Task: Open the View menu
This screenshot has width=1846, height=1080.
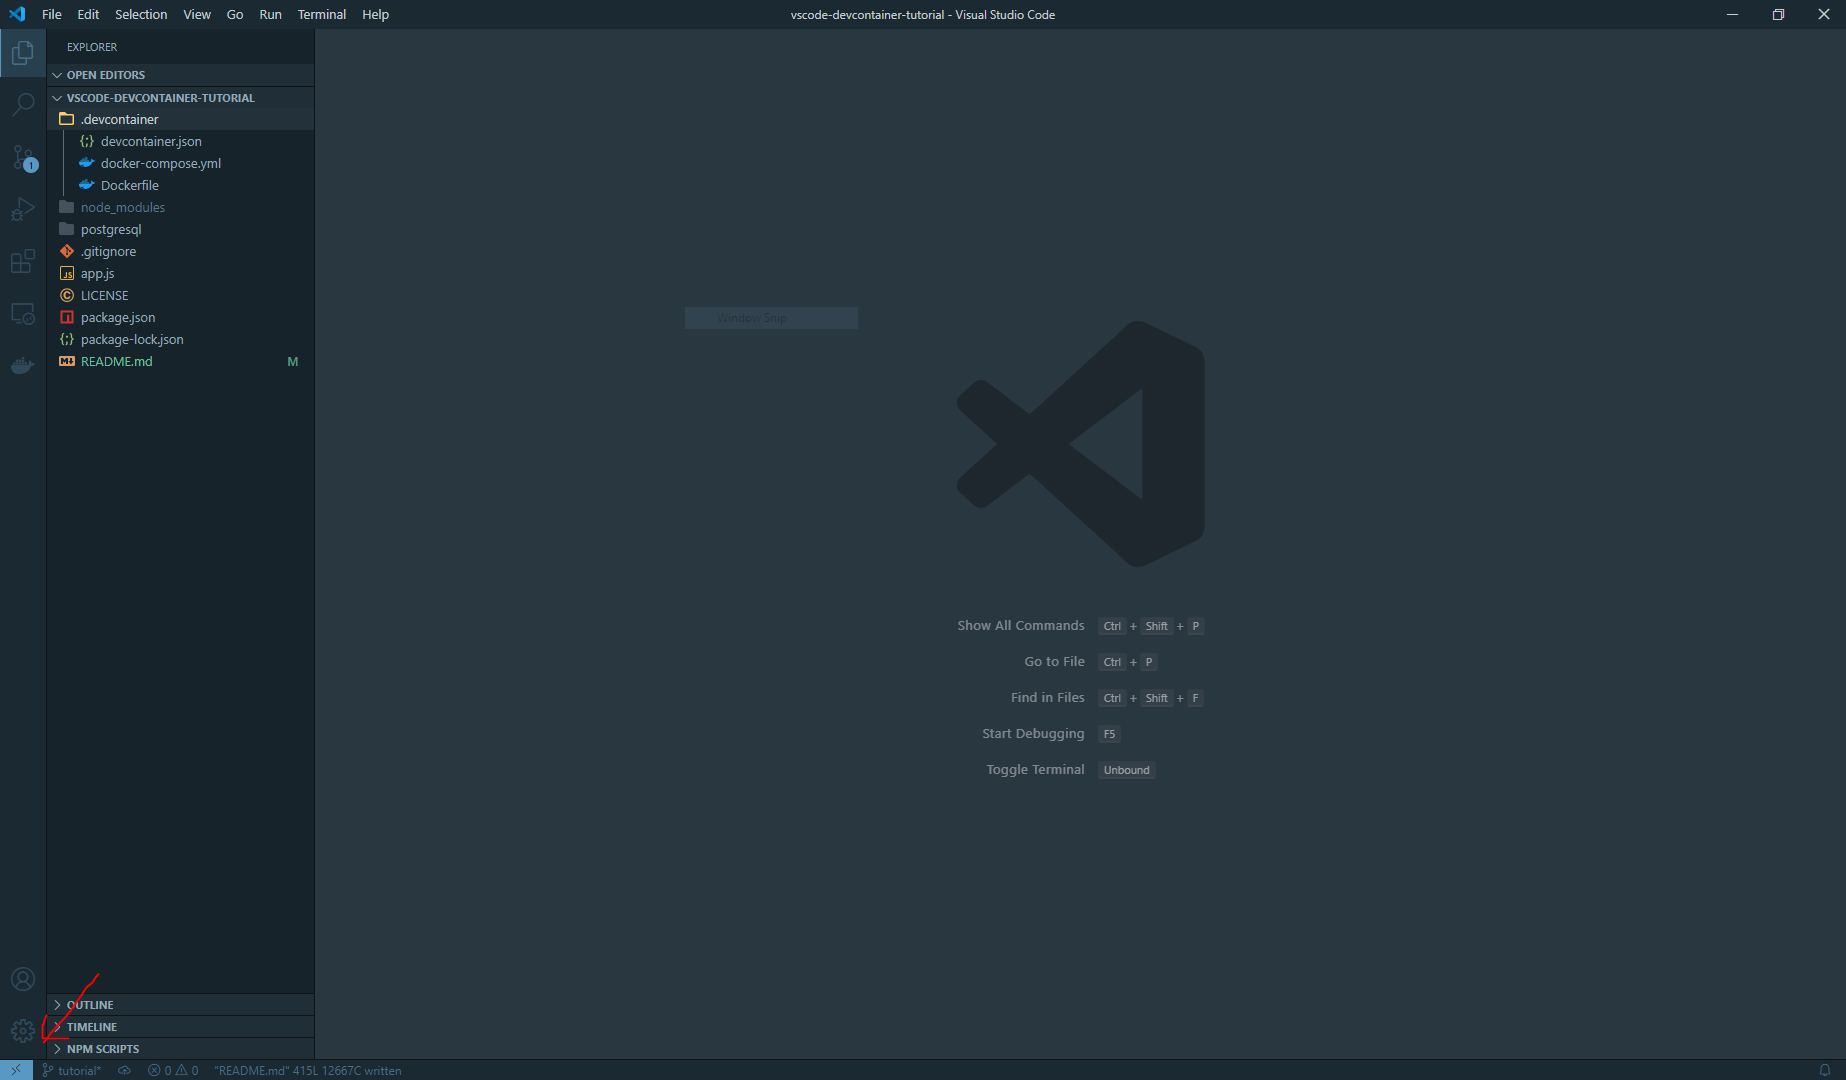Action: pyautogui.click(x=197, y=14)
